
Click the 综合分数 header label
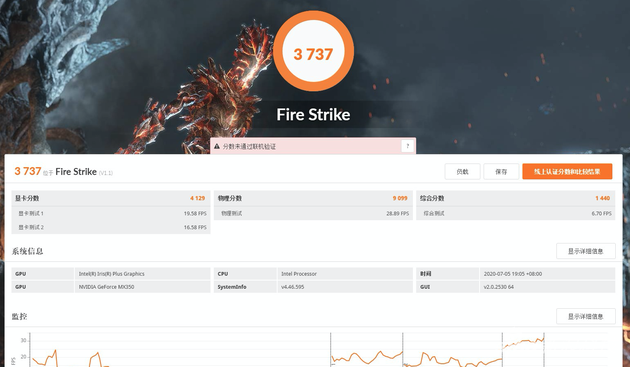pyautogui.click(x=432, y=198)
